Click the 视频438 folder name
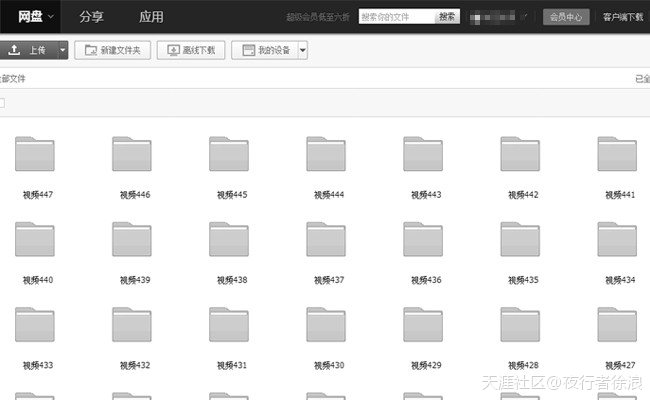This screenshot has width=650, height=400. pyautogui.click(x=232, y=280)
